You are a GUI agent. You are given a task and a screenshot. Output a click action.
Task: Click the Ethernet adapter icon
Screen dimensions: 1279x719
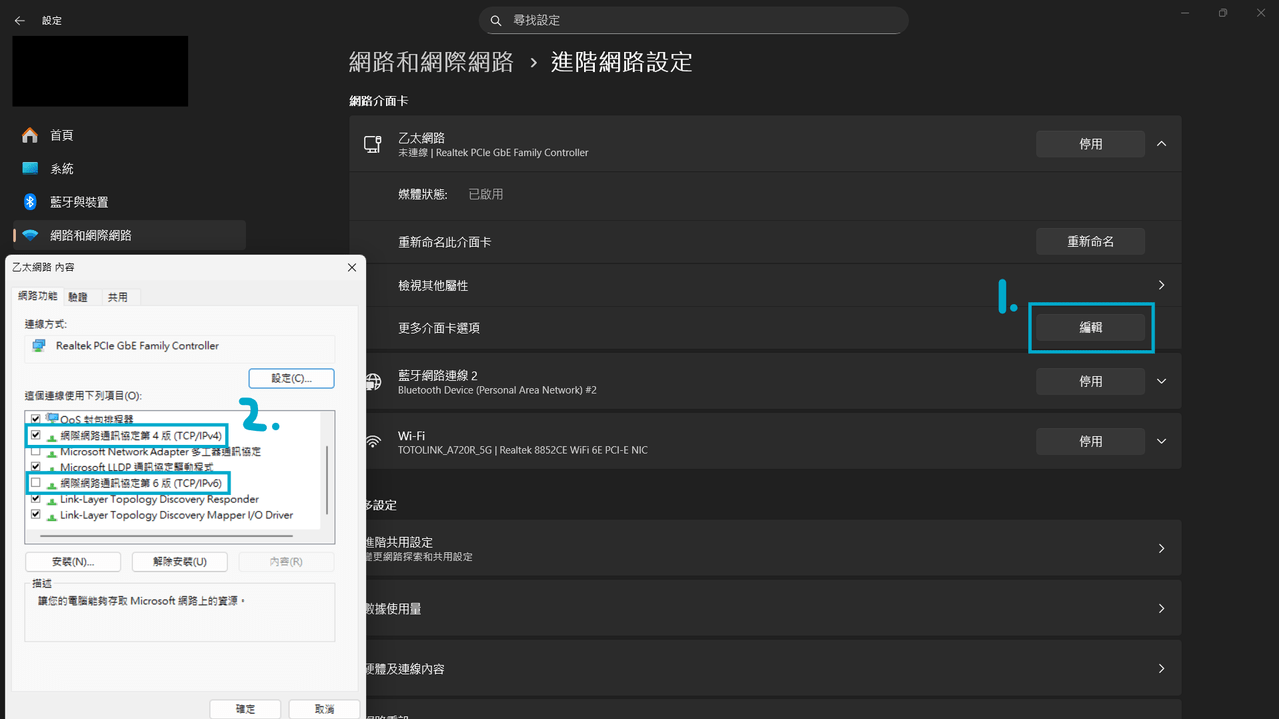coord(373,144)
